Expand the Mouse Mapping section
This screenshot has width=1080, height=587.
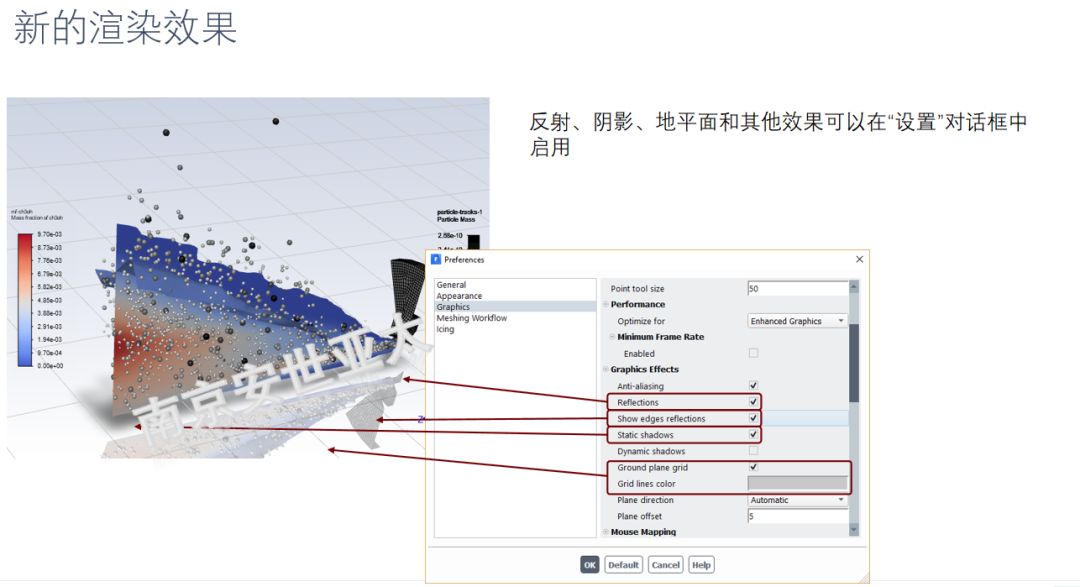605,532
